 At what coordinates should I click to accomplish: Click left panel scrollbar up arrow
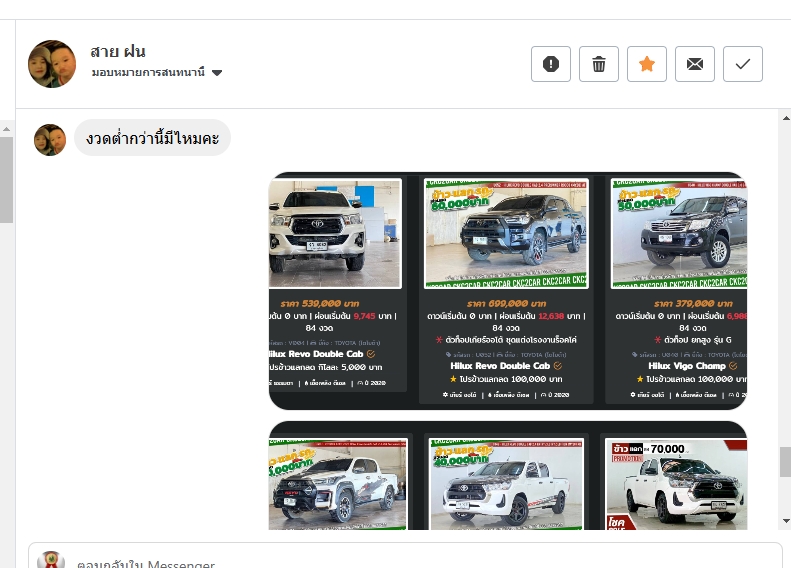7,129
